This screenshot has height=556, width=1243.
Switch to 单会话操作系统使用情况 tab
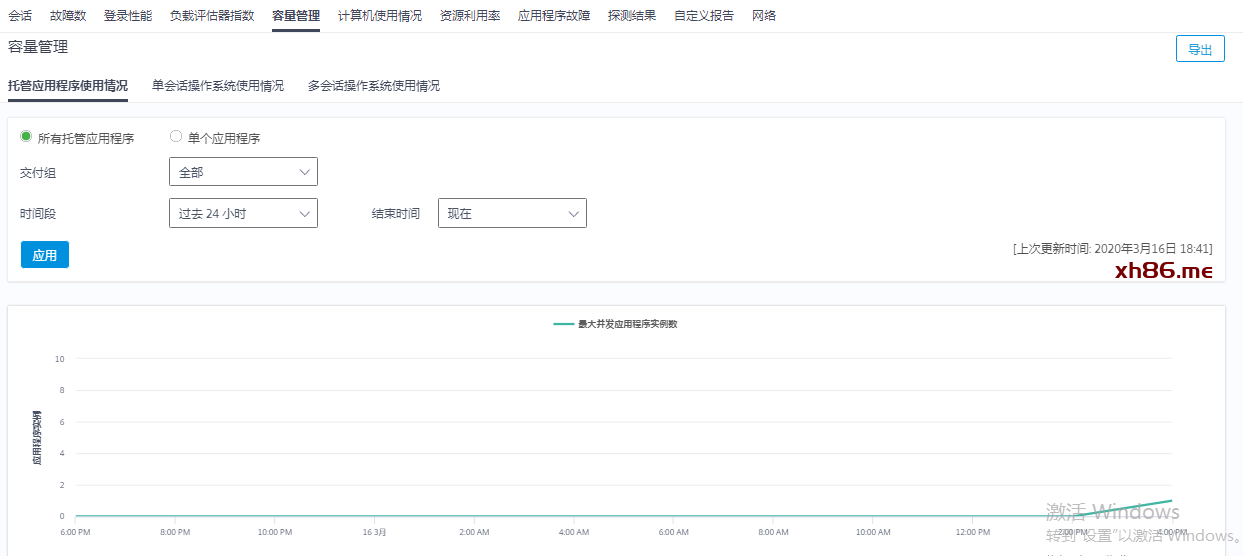pyautogui.click(x=218, y=86)
